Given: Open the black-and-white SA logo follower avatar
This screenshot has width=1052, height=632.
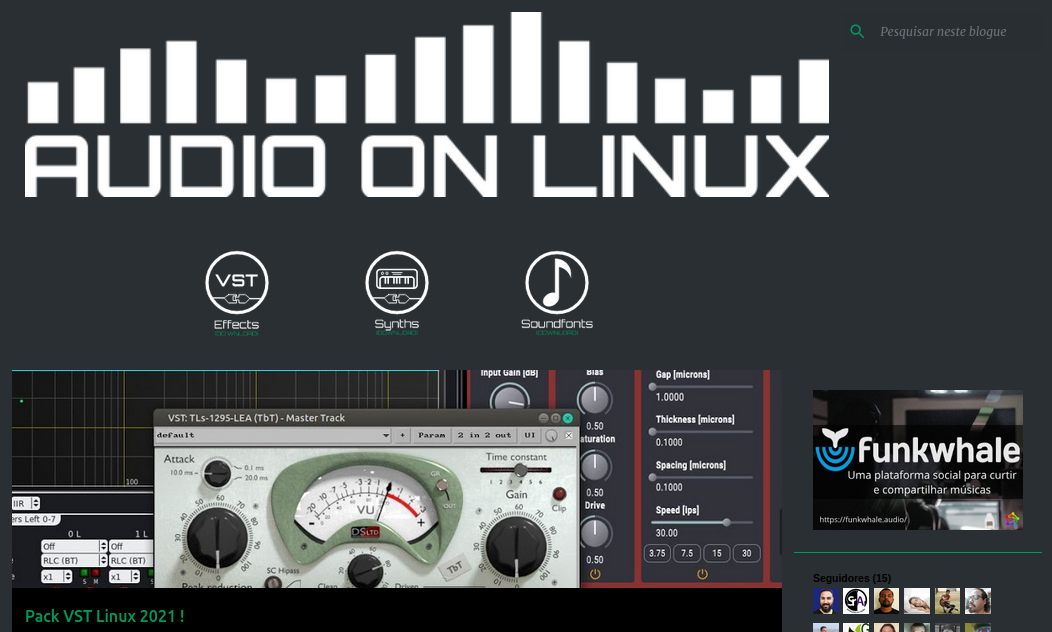Looking at the screenshot, I should click(856, 601).
